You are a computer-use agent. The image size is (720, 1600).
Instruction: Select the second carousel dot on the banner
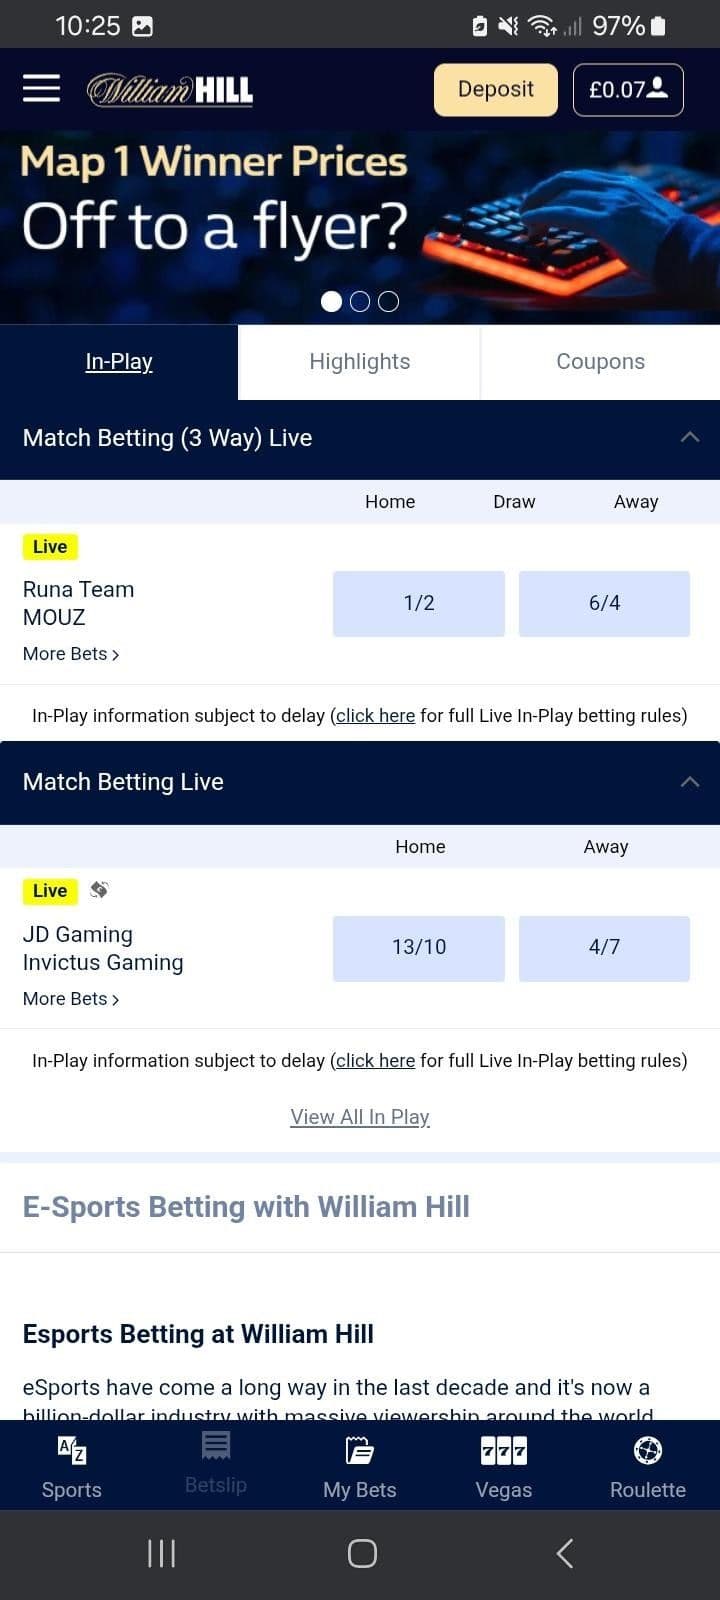click(359, 301)
